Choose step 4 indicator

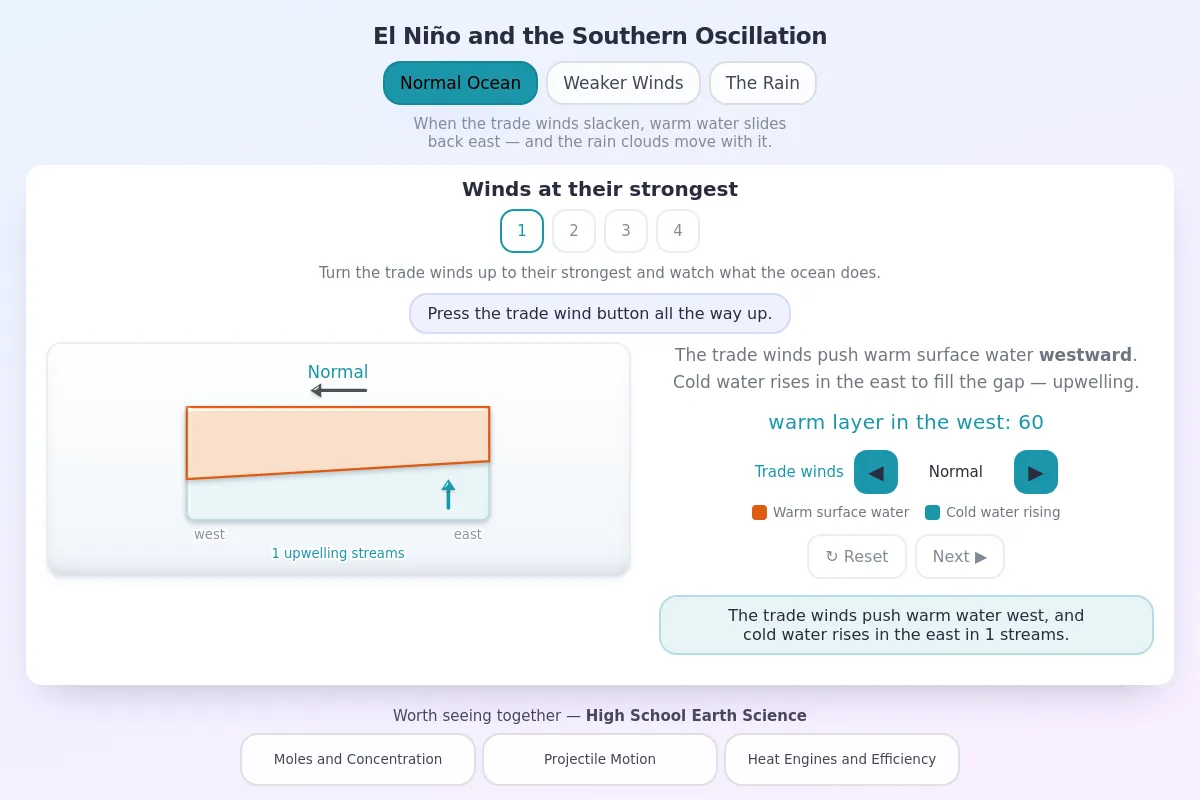[x=678, y=231]
